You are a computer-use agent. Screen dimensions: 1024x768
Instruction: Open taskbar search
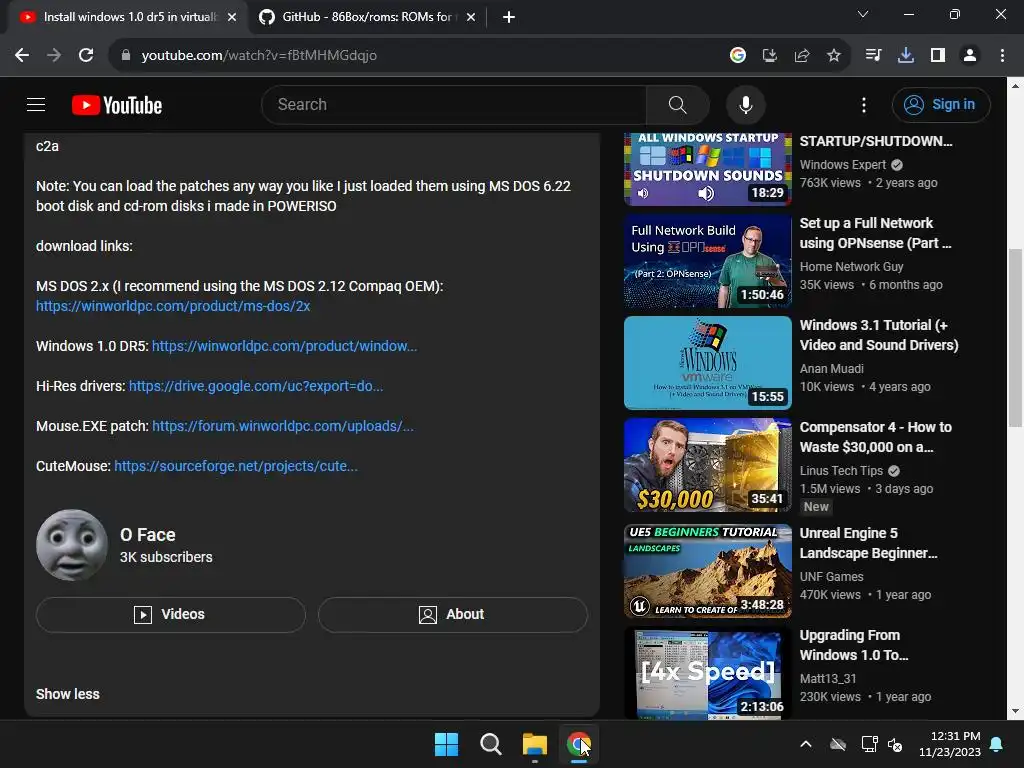(x=490, y=744)
